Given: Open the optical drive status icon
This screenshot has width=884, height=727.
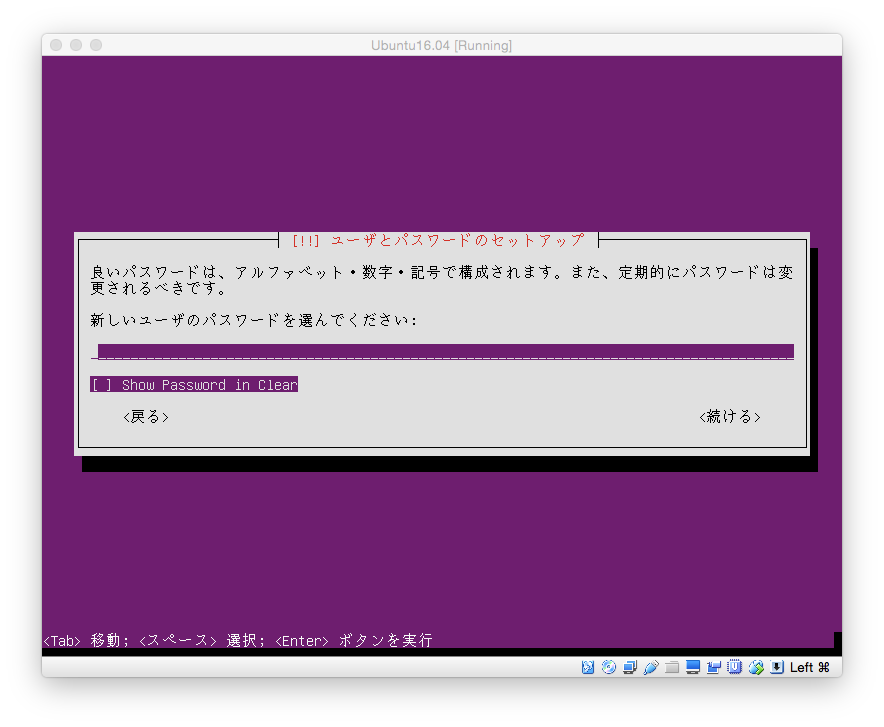Looking at the screenshot, I should click(609, 667).
